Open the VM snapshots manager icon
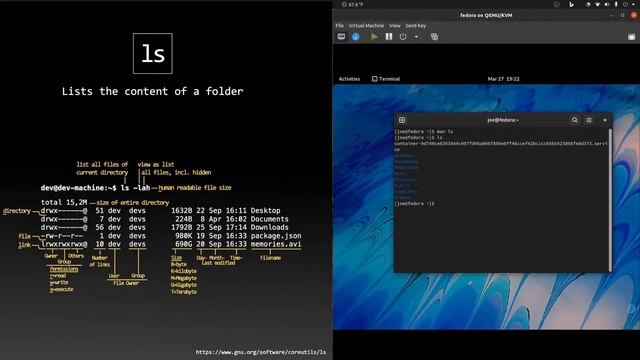Image resolution: width=640 pixels, height=360 pixels. click(434, 37)
